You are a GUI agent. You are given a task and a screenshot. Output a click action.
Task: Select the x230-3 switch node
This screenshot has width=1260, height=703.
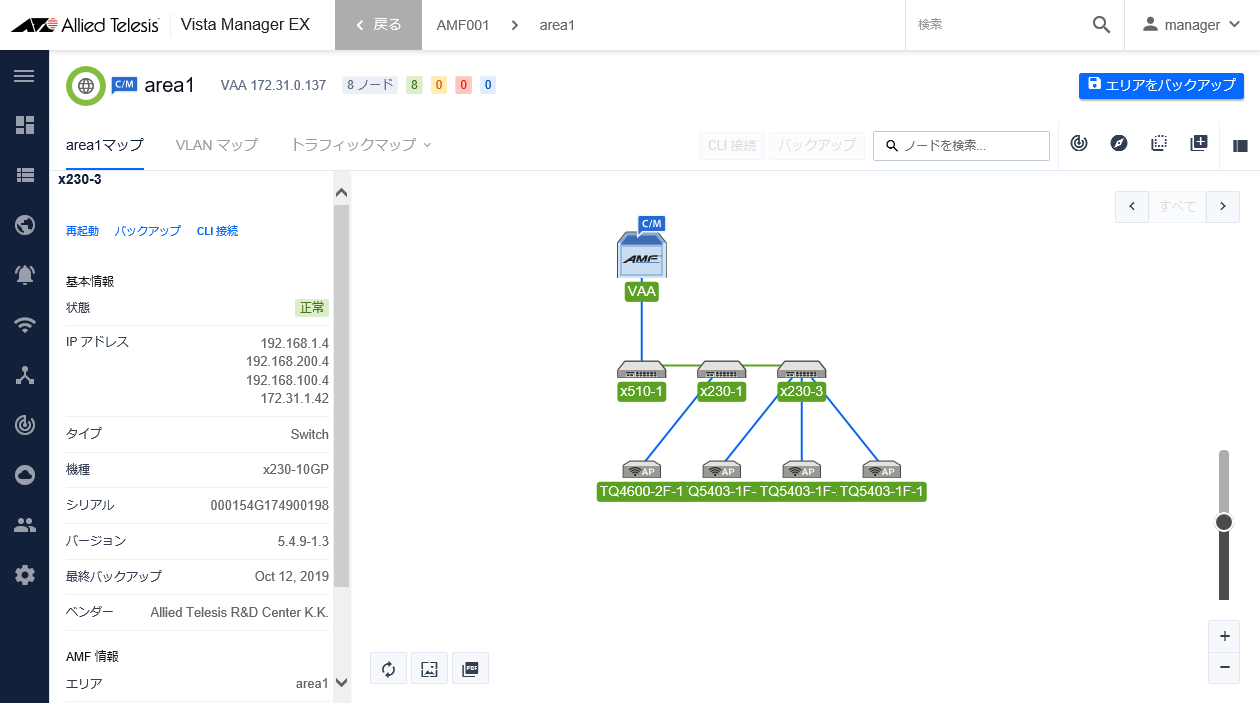pos(801,371)
